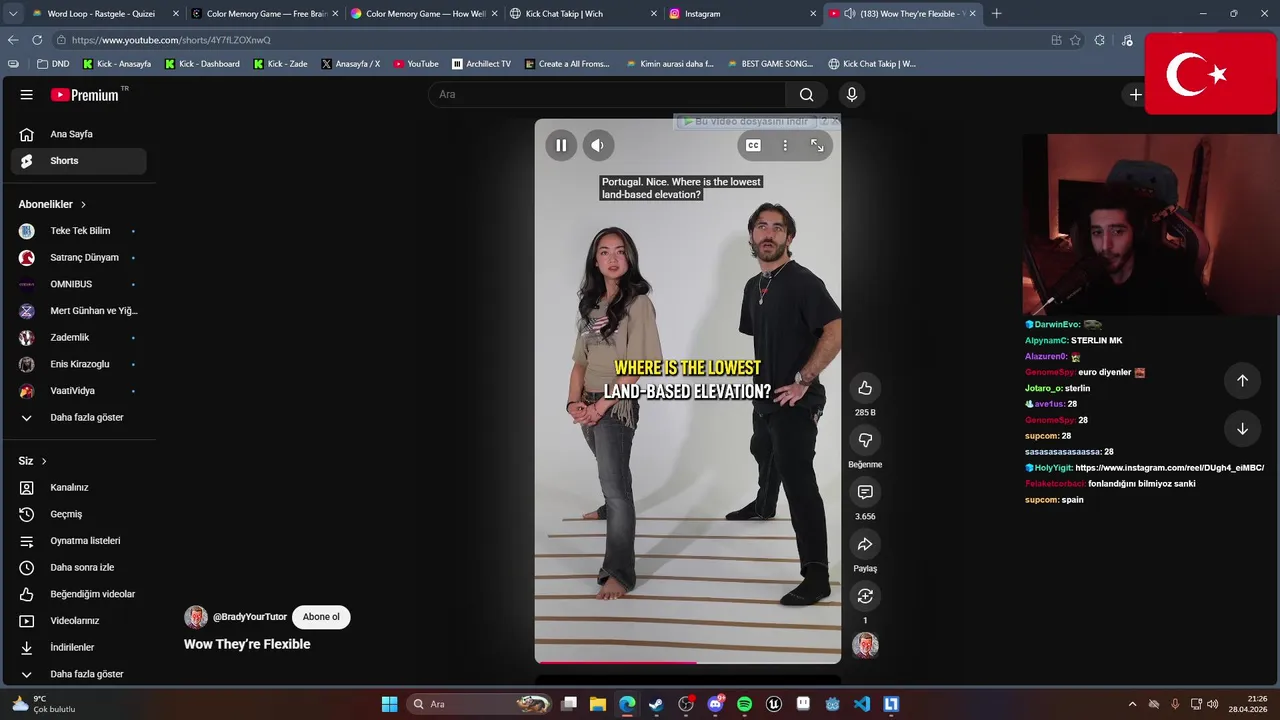Select Shorts in the sidebar
This screenshot has width=1280, height=720.
78,161
